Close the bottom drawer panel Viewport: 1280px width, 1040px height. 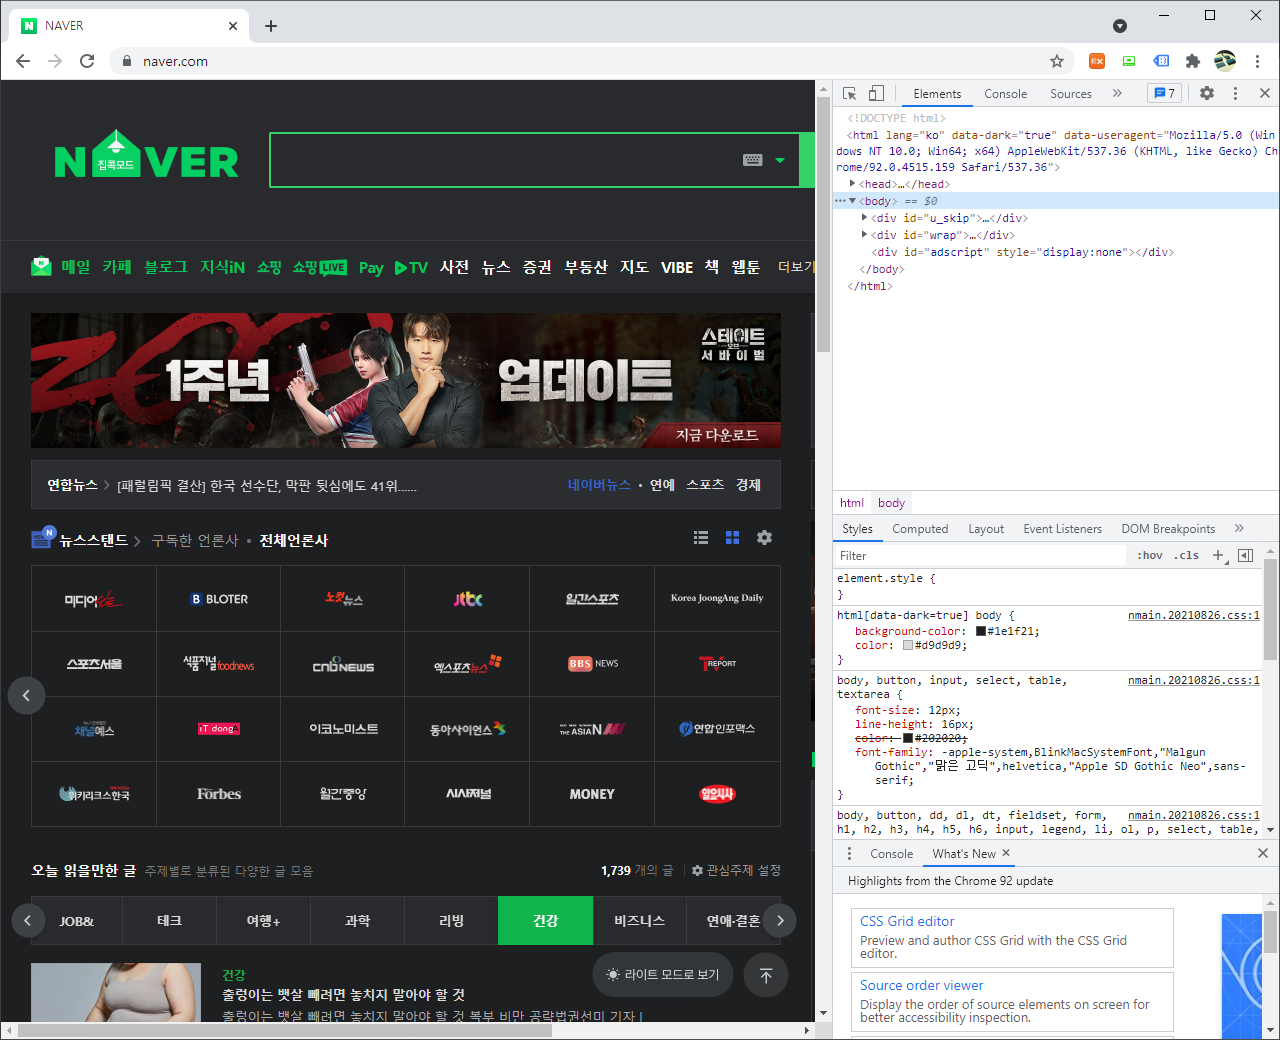pyautogui.click(x=1263, y=853)
